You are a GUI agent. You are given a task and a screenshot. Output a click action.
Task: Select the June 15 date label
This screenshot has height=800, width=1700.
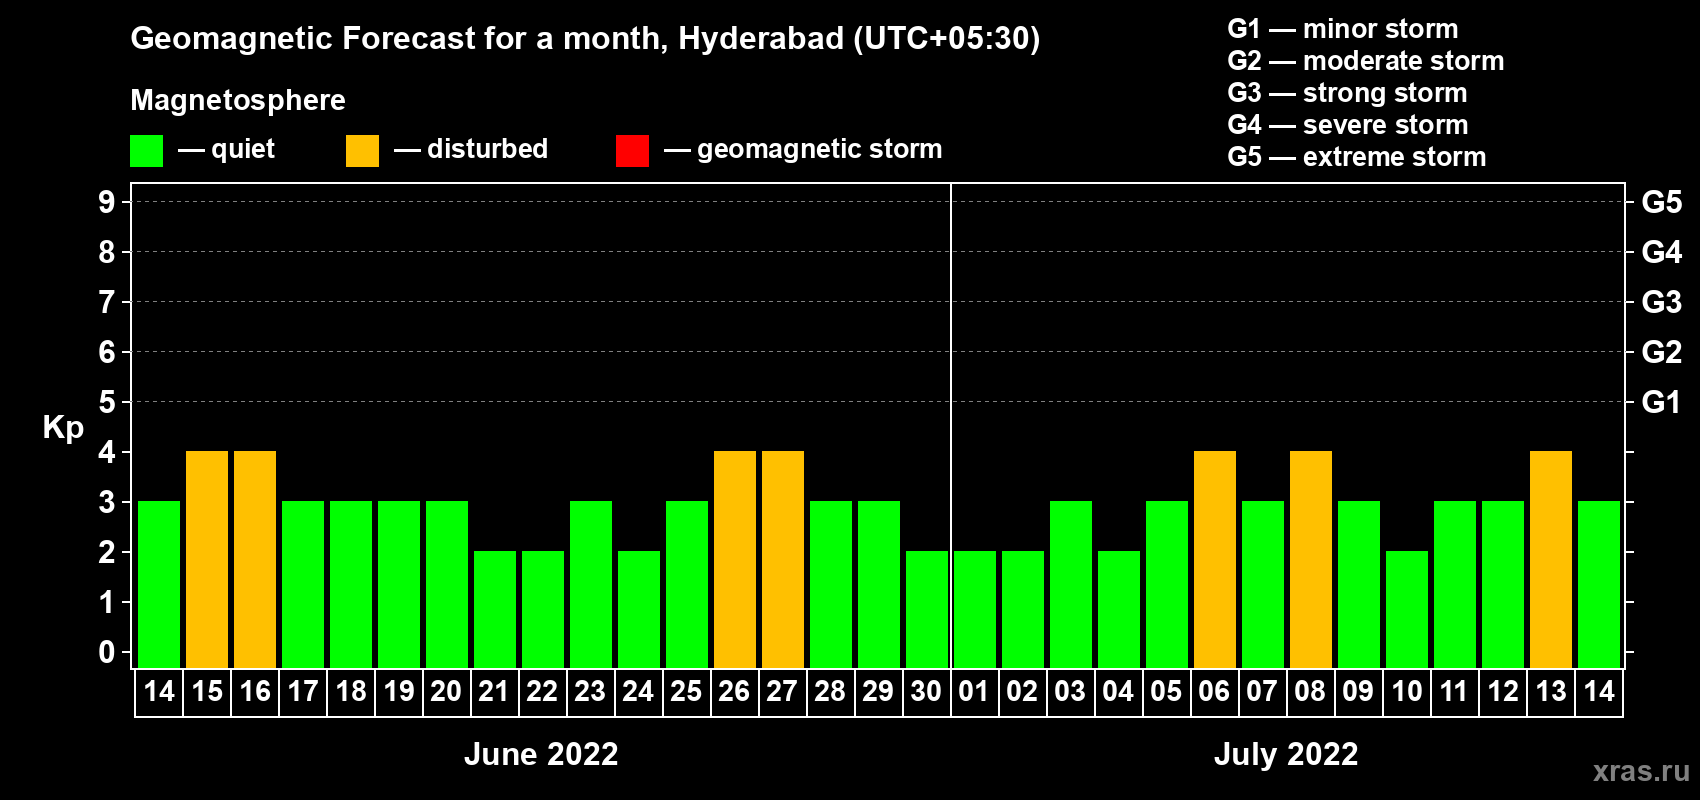[x=207, y=692]
